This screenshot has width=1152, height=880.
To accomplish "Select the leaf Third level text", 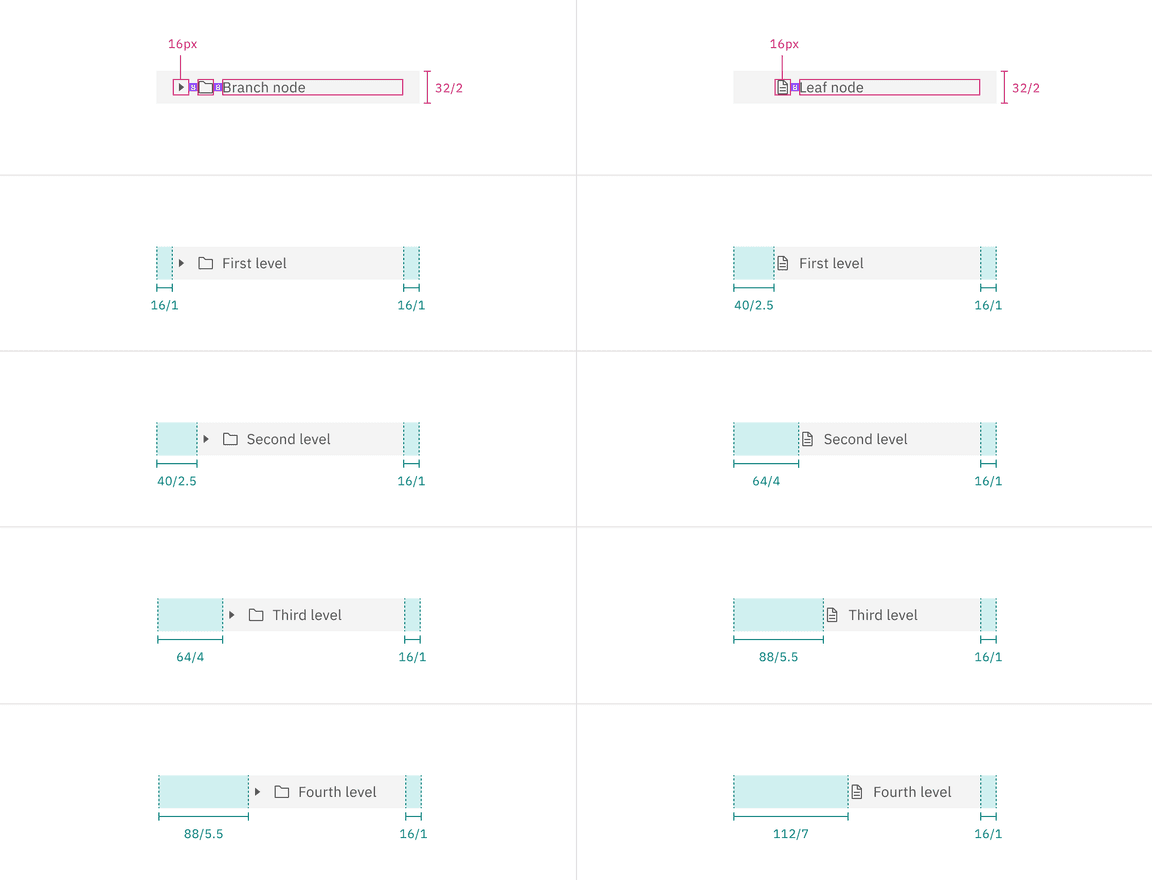I will tap(883, 615).
